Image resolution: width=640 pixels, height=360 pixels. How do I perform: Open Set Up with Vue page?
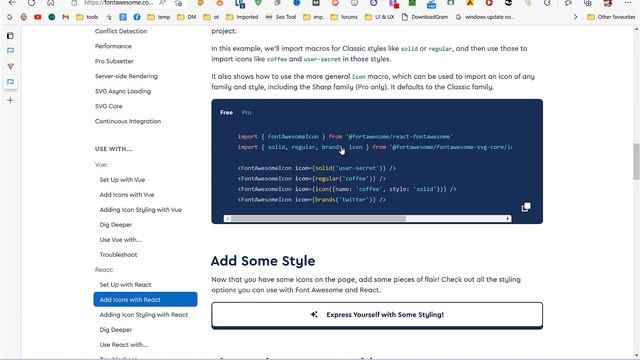[122, 180]
